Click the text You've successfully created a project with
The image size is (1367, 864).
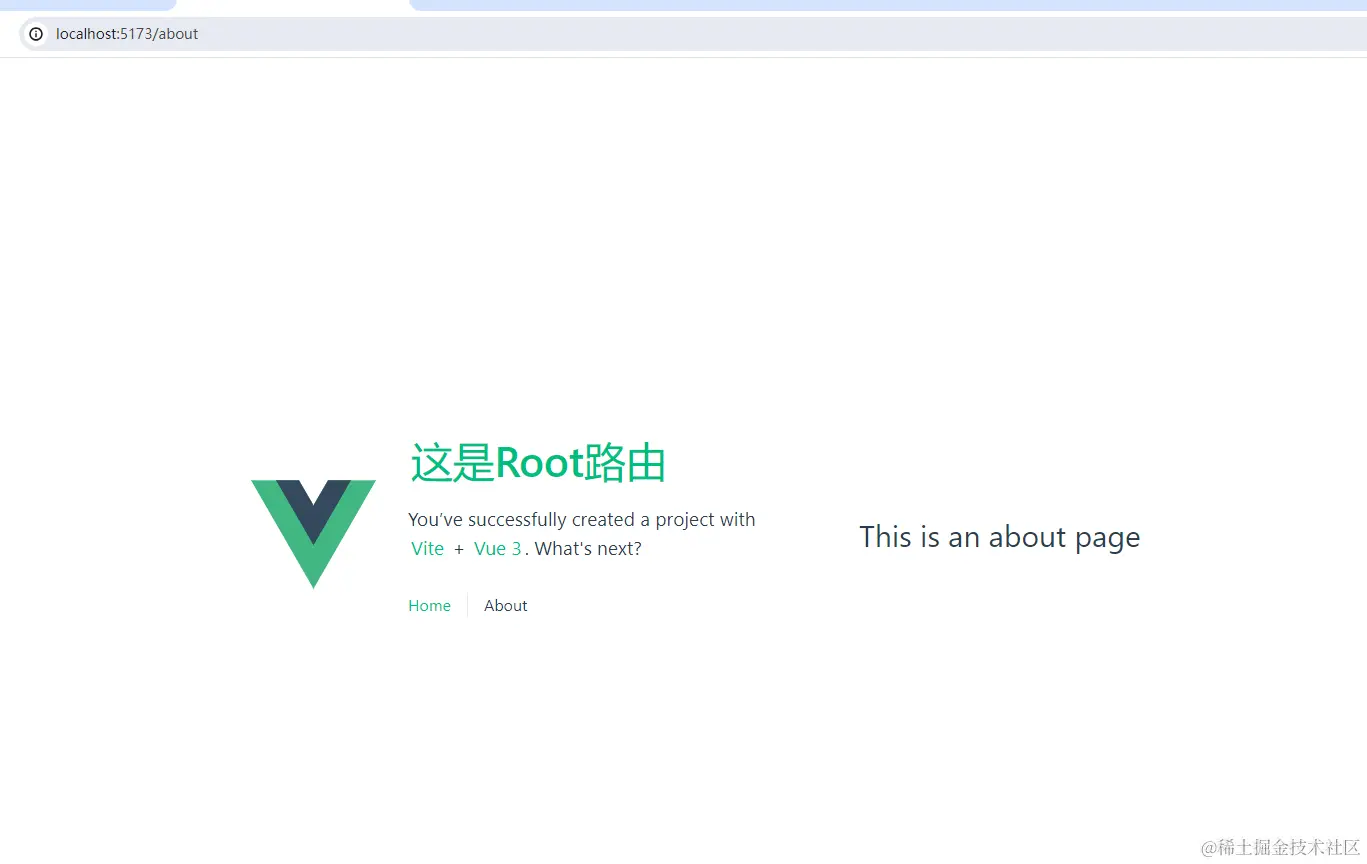pos(582,520)
